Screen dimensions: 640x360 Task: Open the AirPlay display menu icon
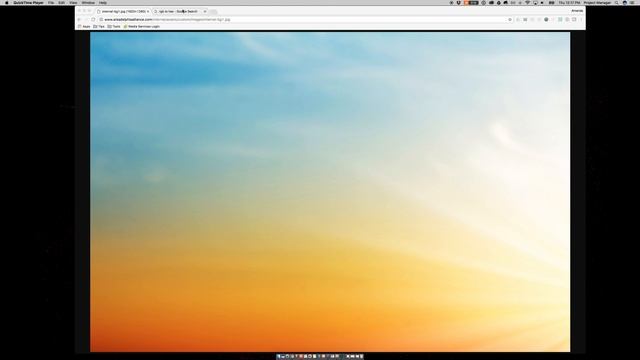click(x=535, y=2)
